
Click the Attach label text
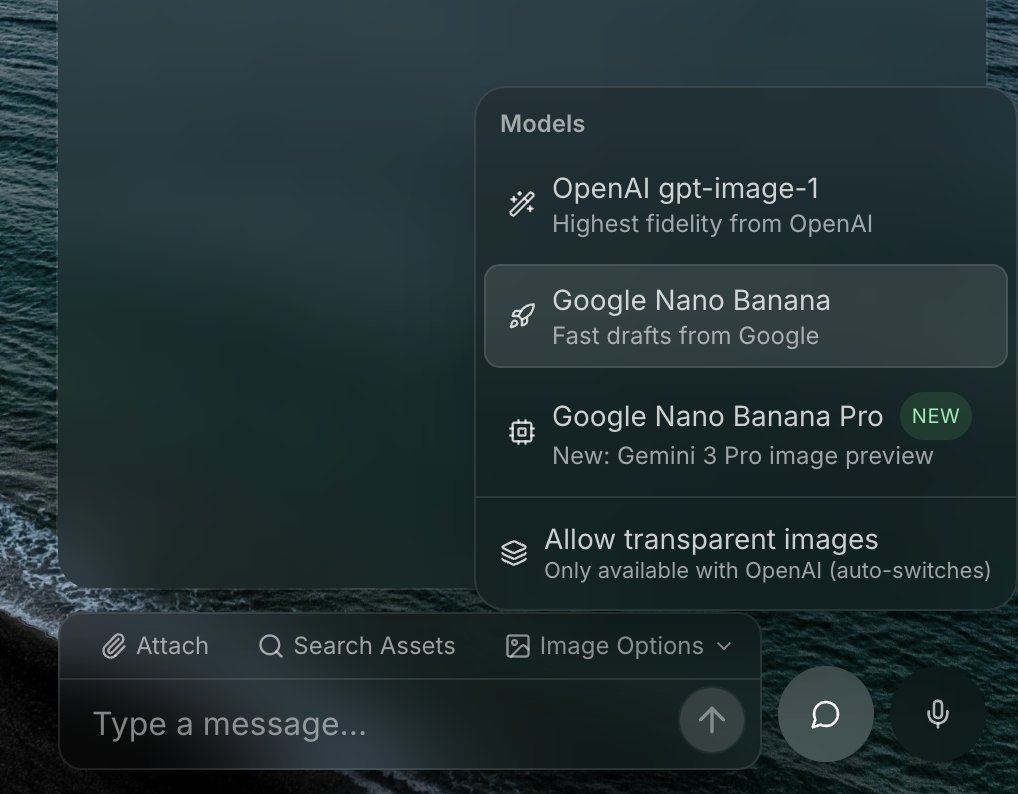point(172,647)
